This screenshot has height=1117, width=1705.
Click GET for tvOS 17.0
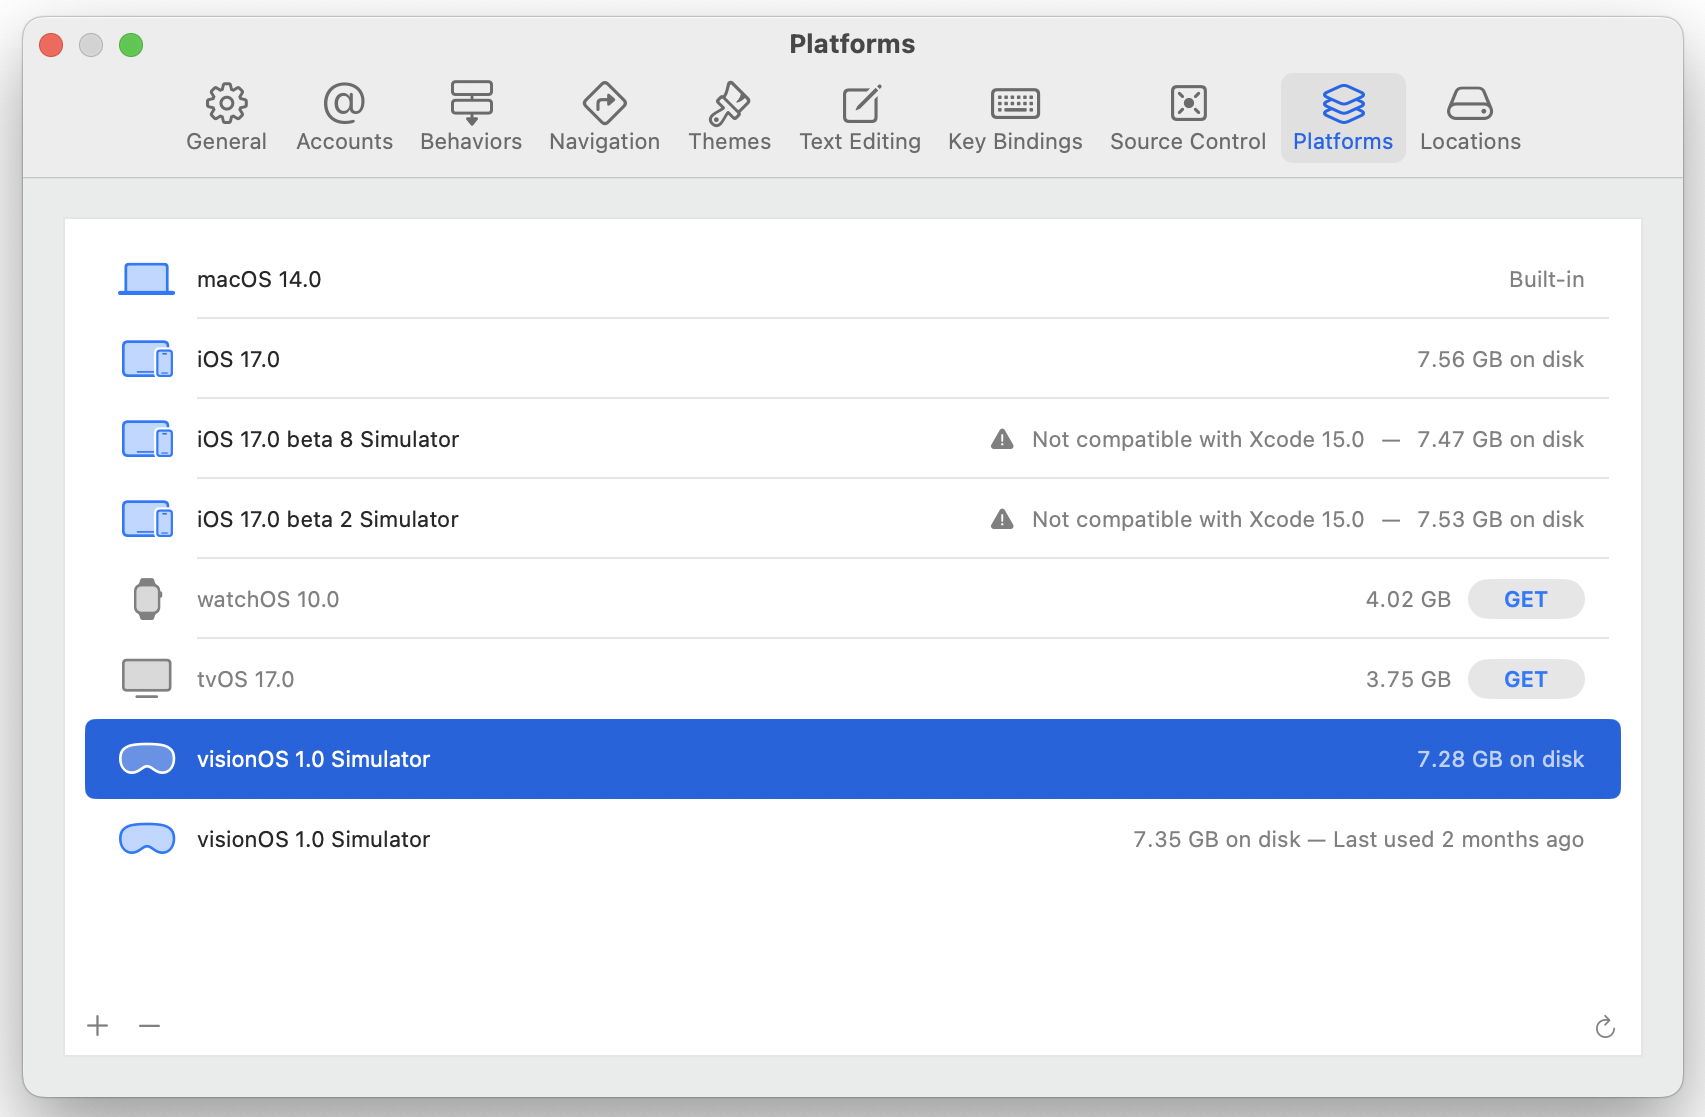click(x=1525, y=679)
